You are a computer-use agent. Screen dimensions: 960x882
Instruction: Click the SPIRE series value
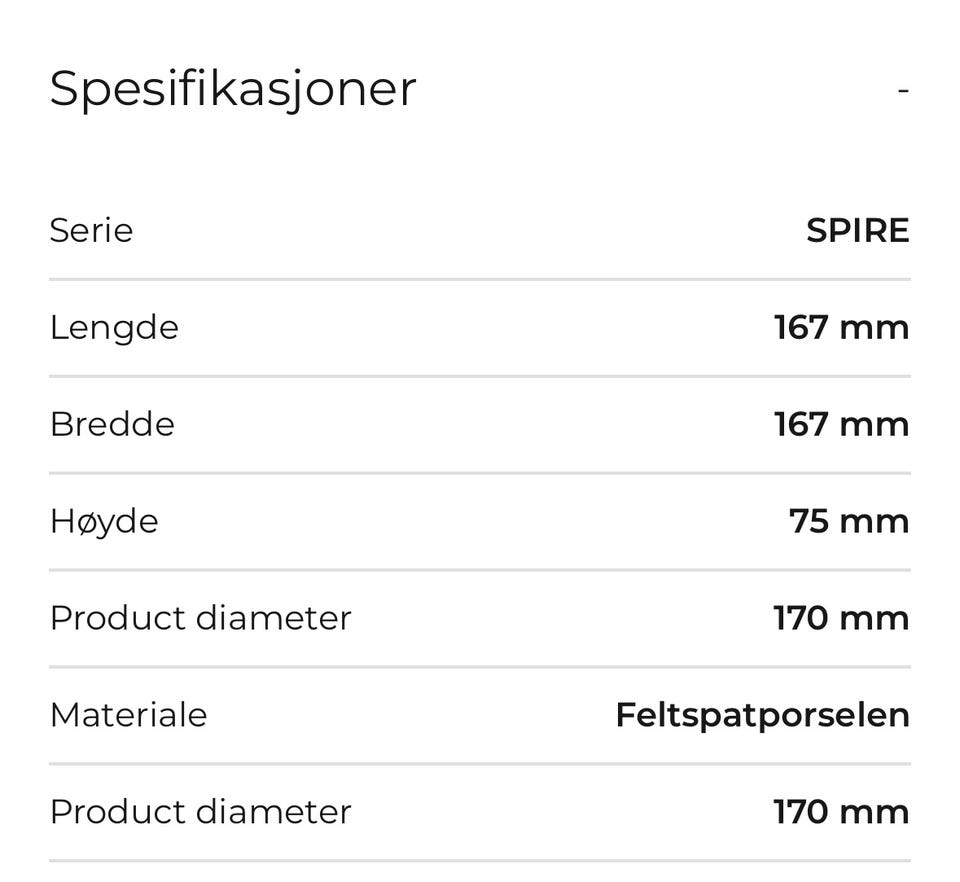click(858, 231)
